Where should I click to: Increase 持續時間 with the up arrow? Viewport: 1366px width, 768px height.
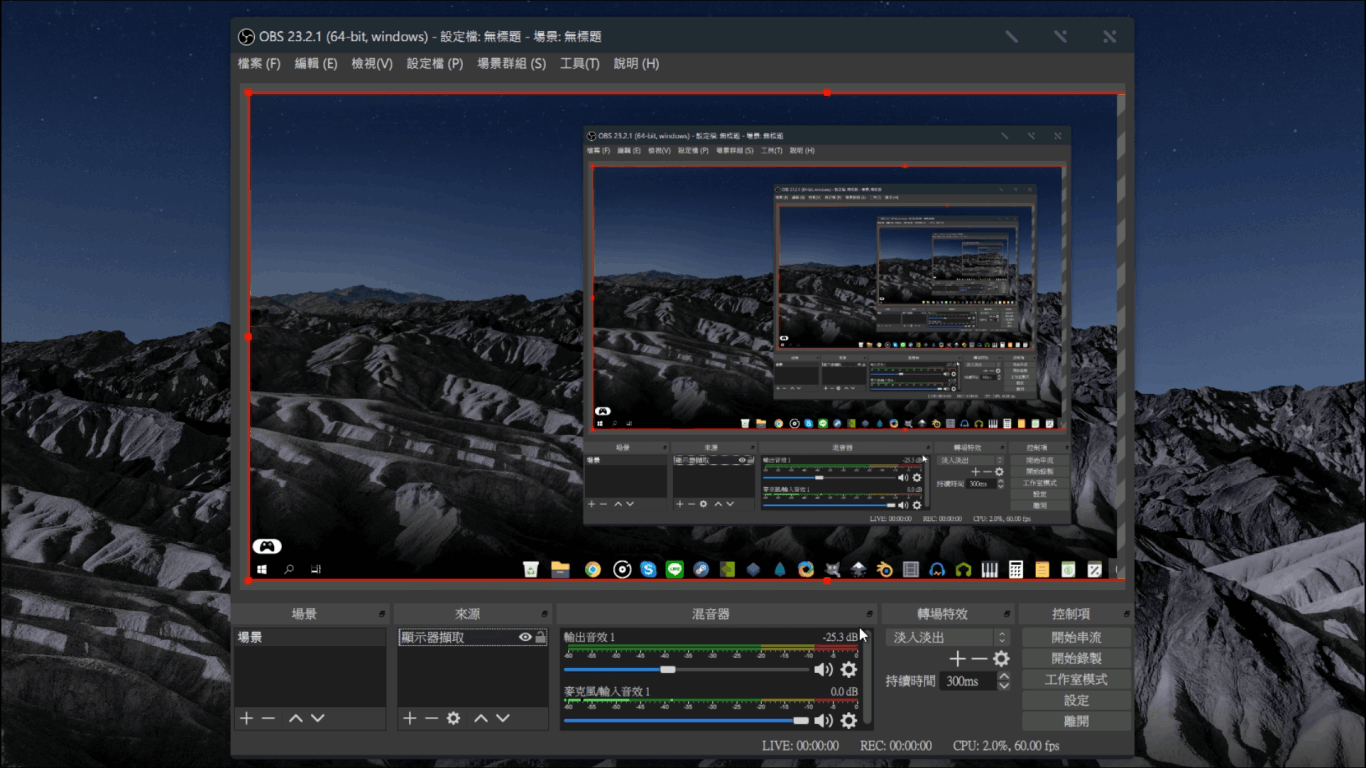tap(1004, 676)
